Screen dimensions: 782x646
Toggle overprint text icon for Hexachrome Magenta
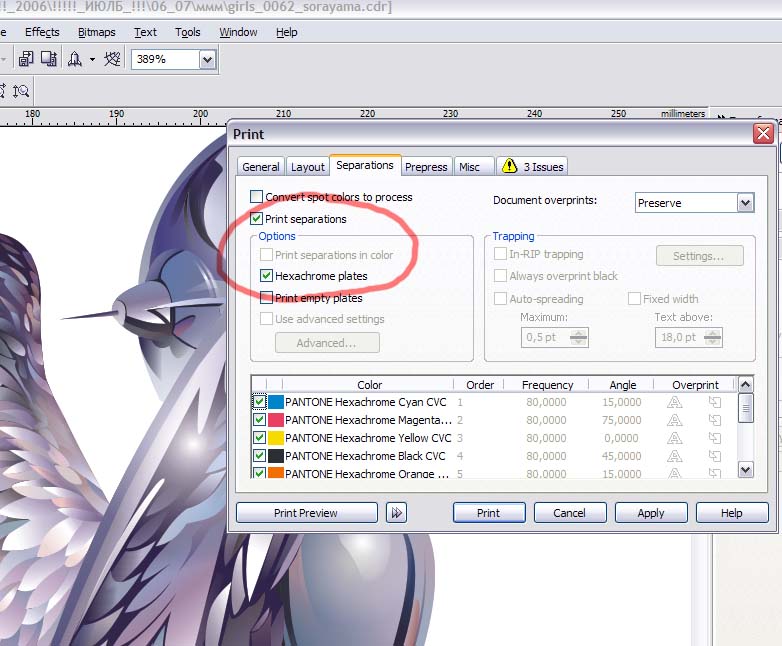(674, 420)
